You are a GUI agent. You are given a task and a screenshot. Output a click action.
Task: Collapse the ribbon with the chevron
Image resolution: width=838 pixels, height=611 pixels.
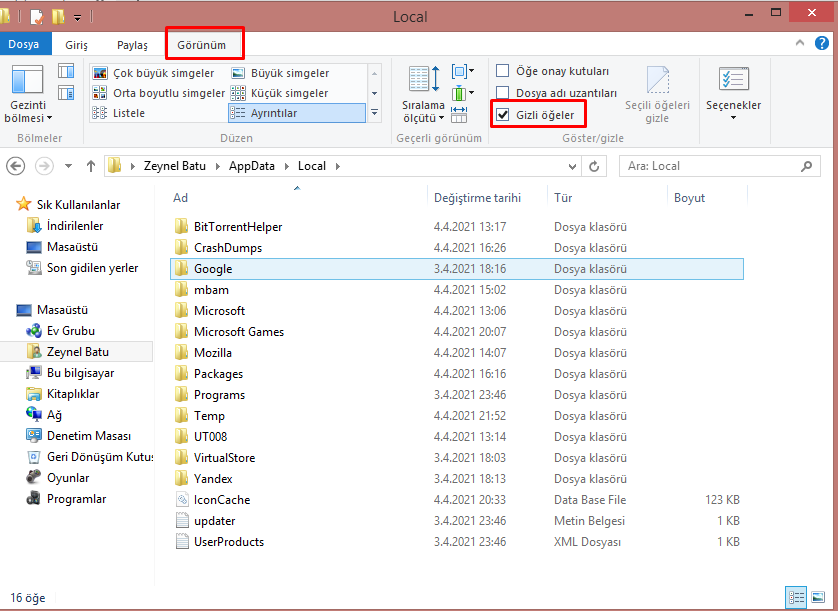coord(800,43)
